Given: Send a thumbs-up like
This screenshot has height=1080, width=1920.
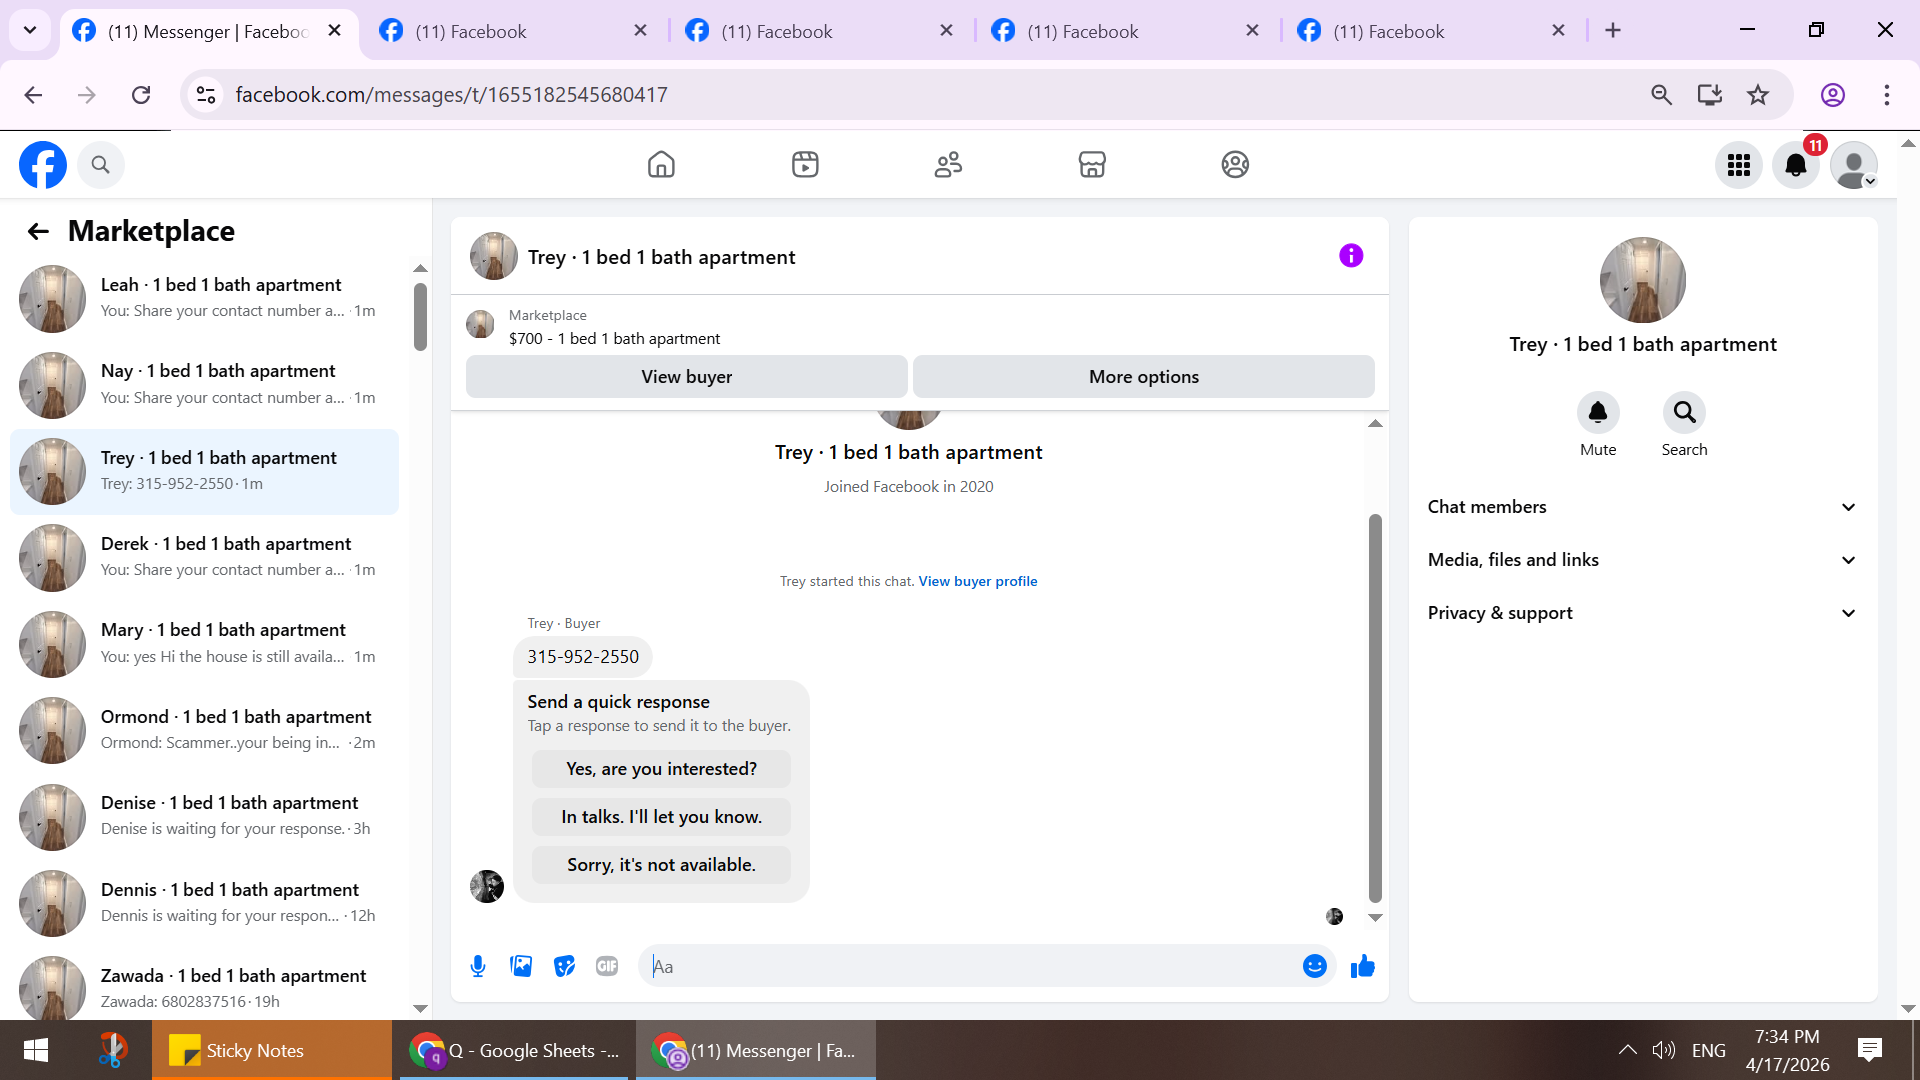Looking at the screenshot, I should click(1362, 966).
